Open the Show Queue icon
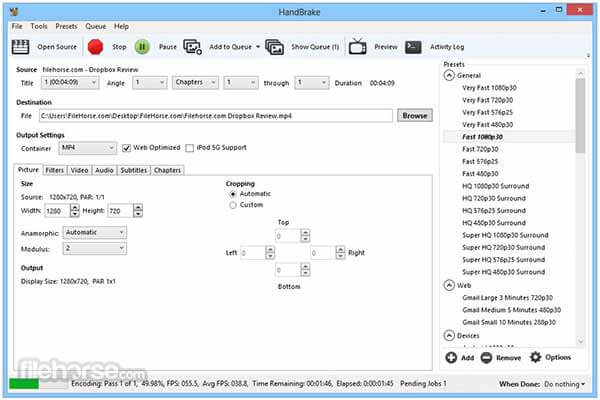 pos(274,47)
